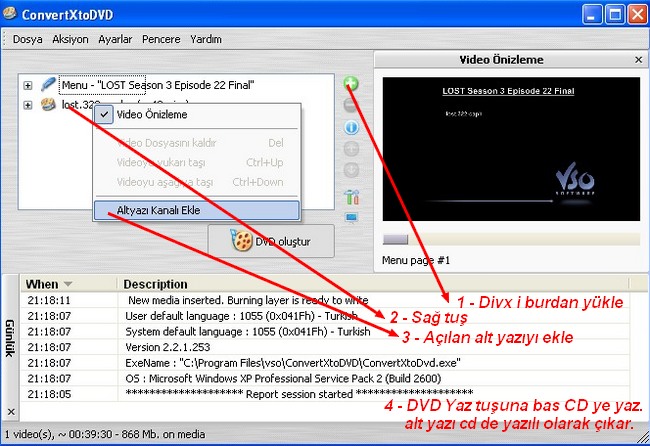
Task: Expand the lost video file node
Action: (x=28, y=105)
